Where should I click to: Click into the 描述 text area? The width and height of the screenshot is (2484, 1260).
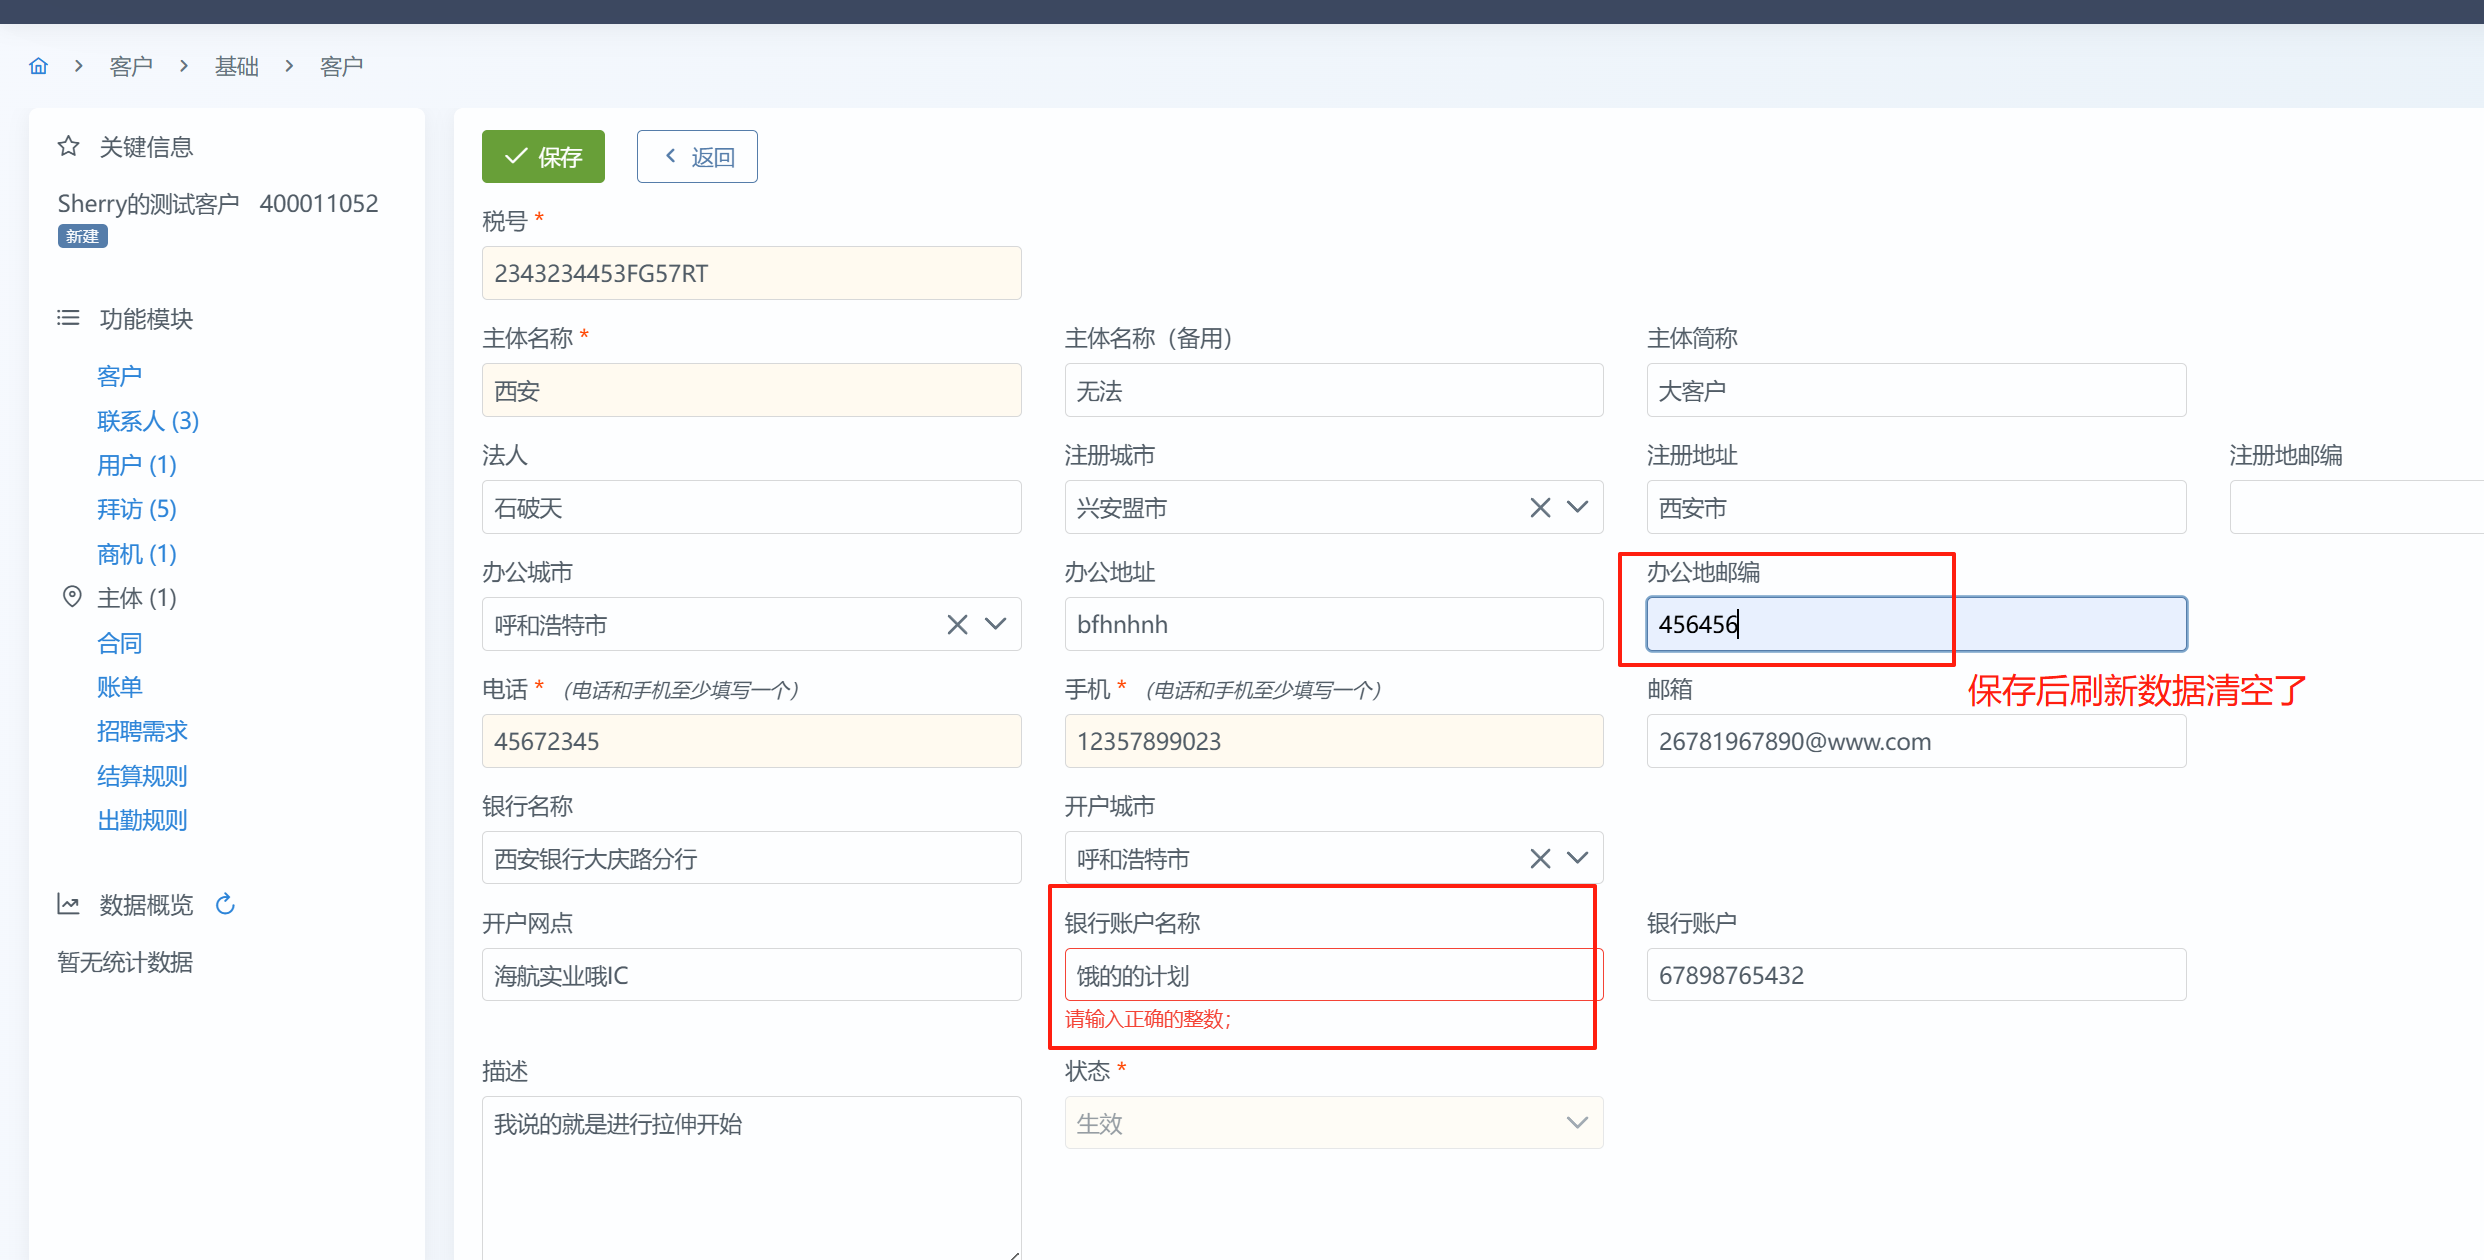[x=751, y=1175]
